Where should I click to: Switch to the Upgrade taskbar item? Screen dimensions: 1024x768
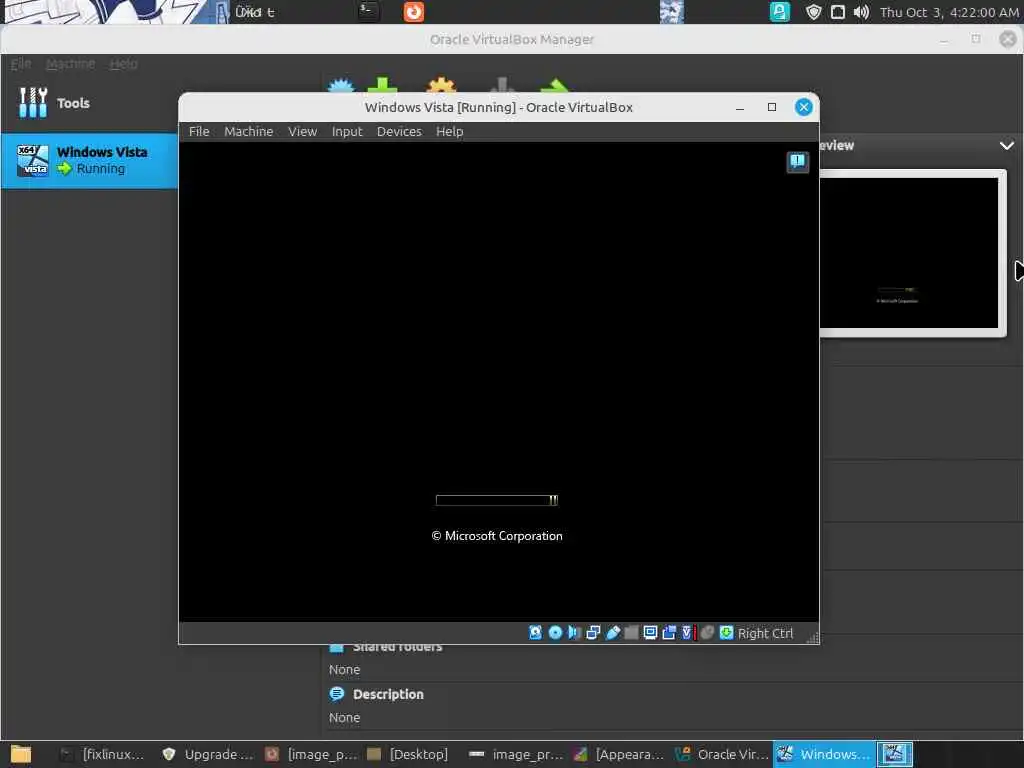208,754
